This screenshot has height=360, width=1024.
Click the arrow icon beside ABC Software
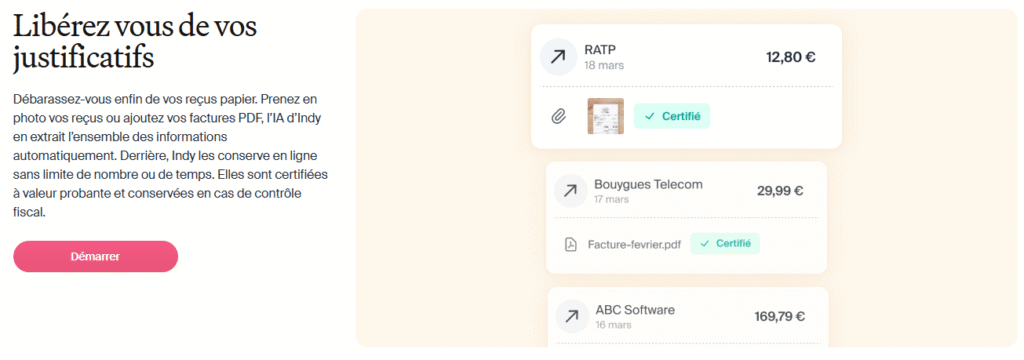coord(571,317)
